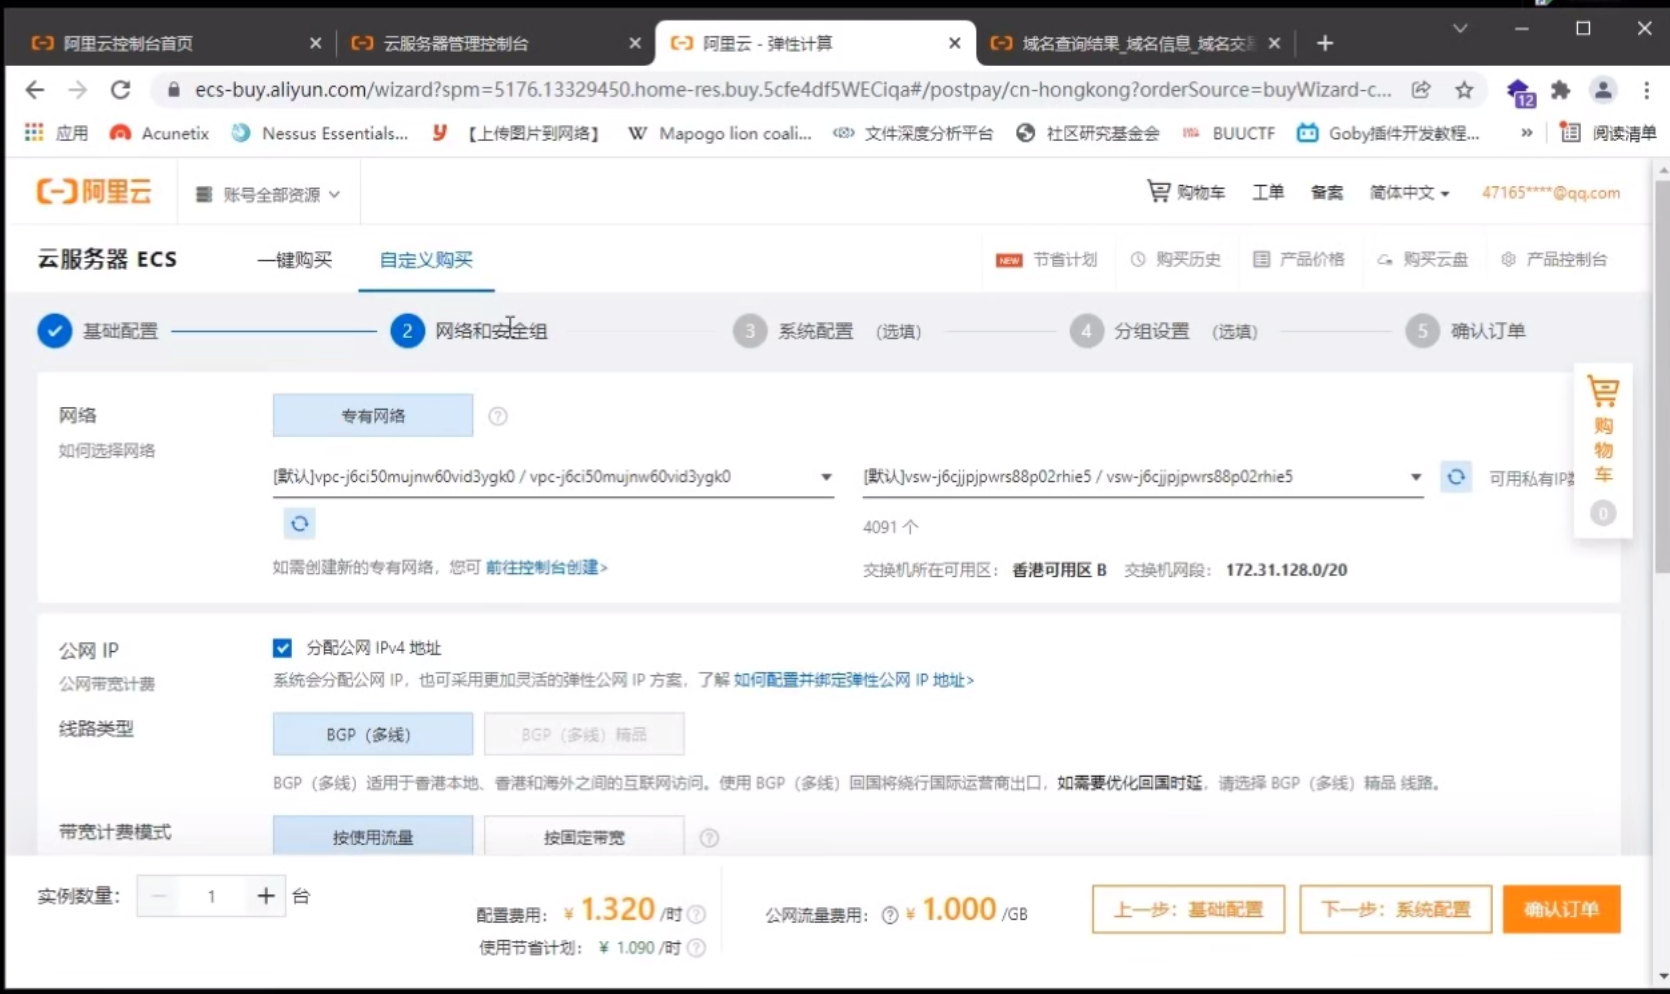Screen dimensions: 1670x994
Task: Click help icon next to 按固定带宽
Action: (709, 838)
